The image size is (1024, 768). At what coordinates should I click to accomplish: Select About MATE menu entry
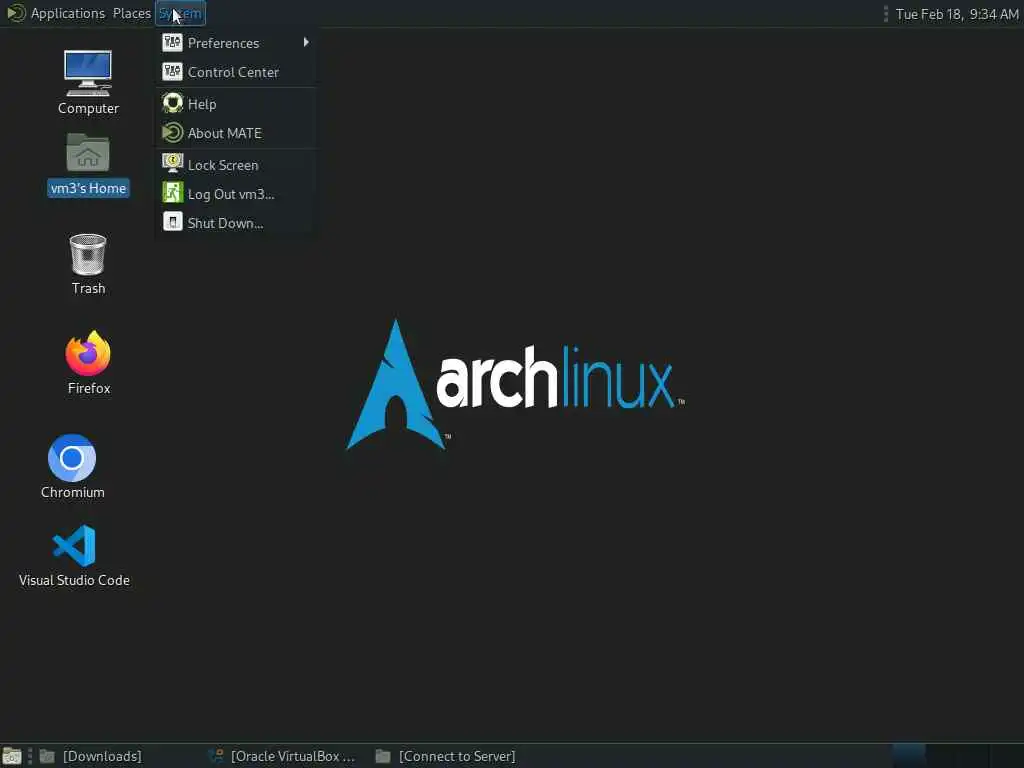(x=236, y=133)
